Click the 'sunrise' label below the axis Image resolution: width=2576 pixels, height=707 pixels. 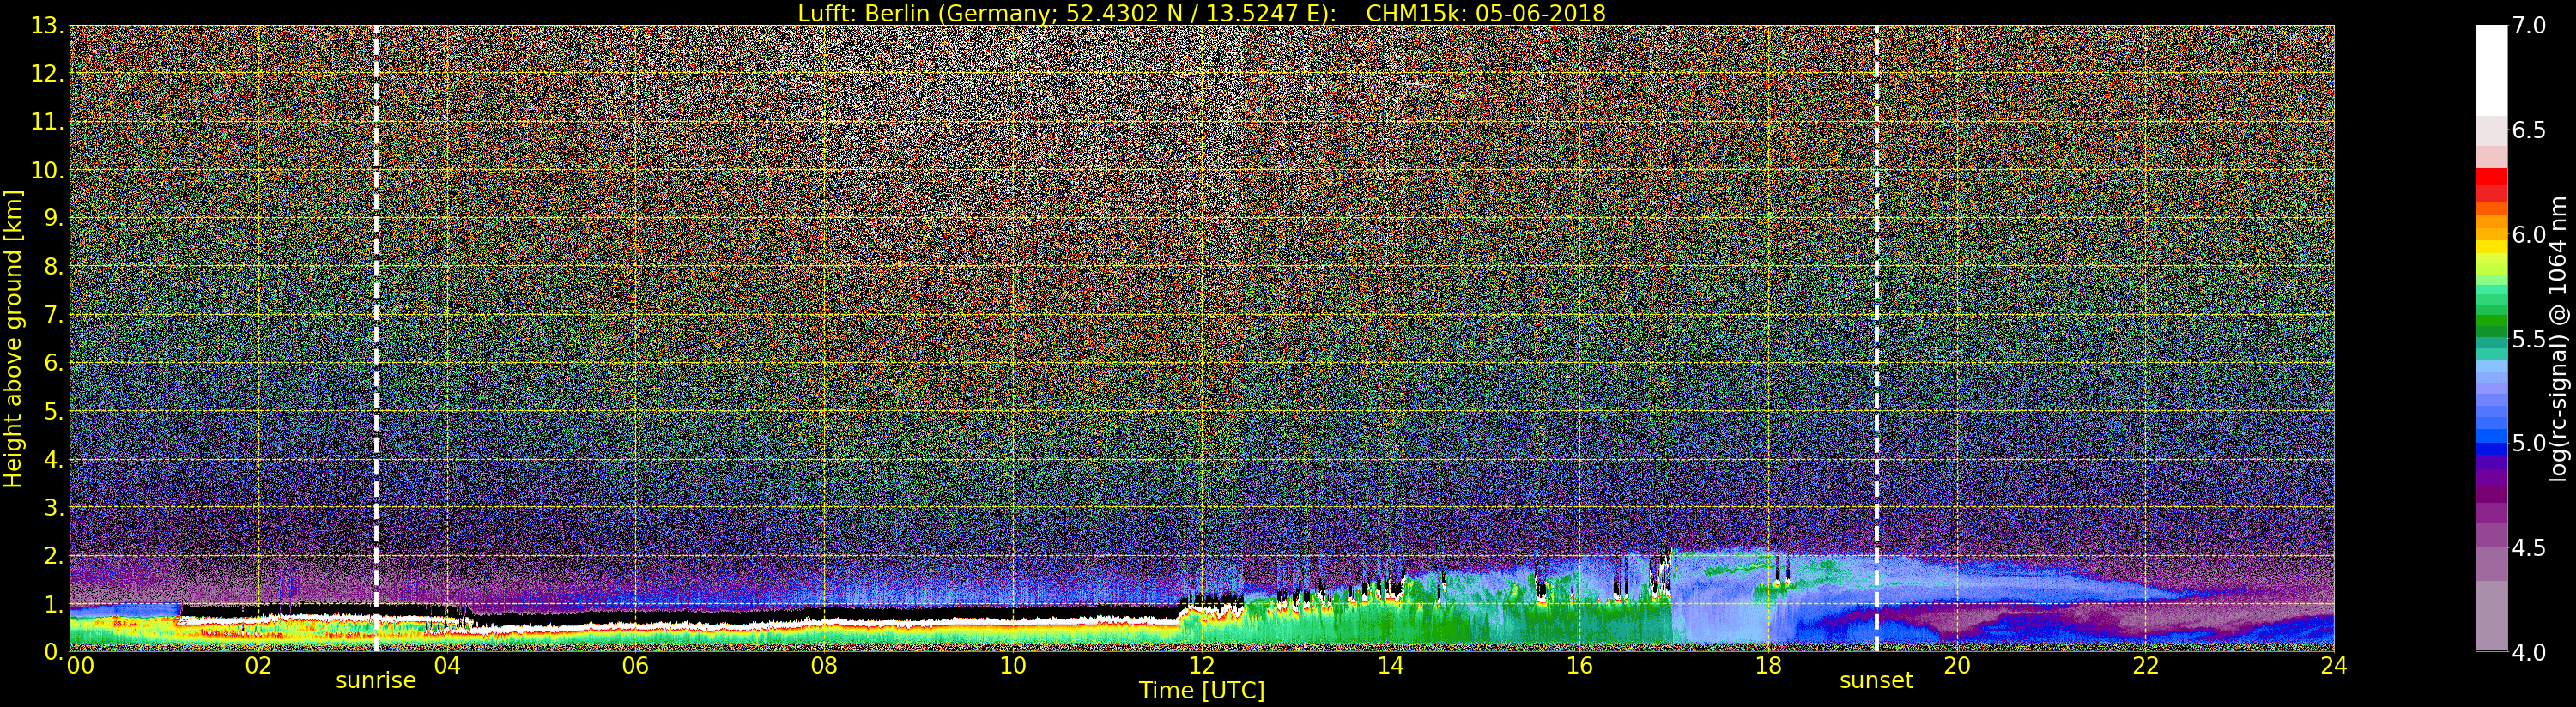(x=375, y=681)
